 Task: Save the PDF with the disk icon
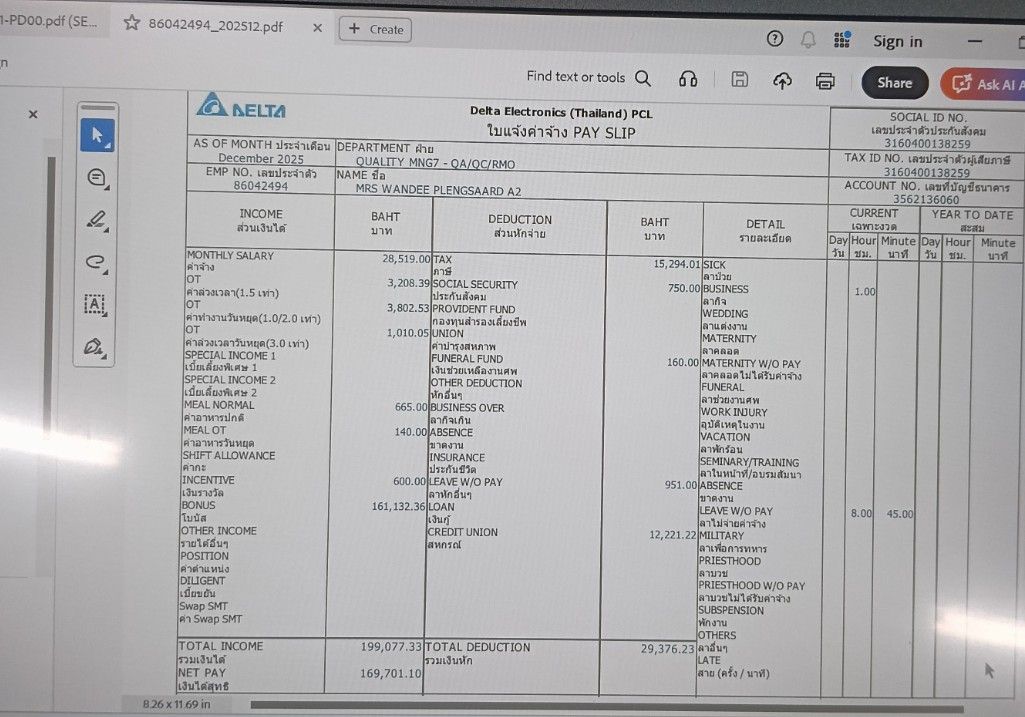point(740,80)
